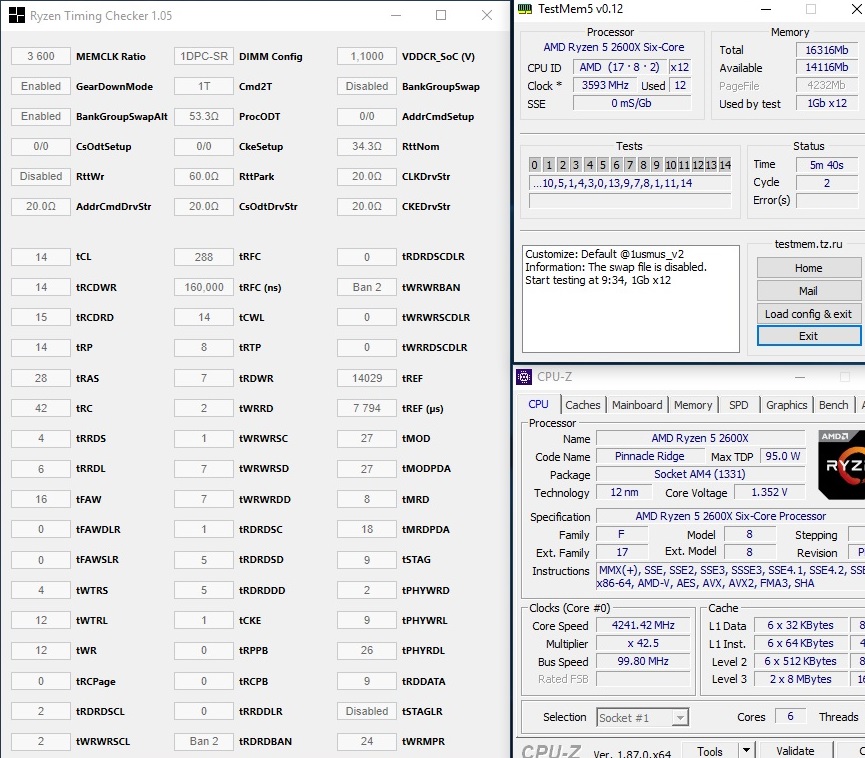
Task: Click the tRAS value 28
Action: click(x=41, y=378)
